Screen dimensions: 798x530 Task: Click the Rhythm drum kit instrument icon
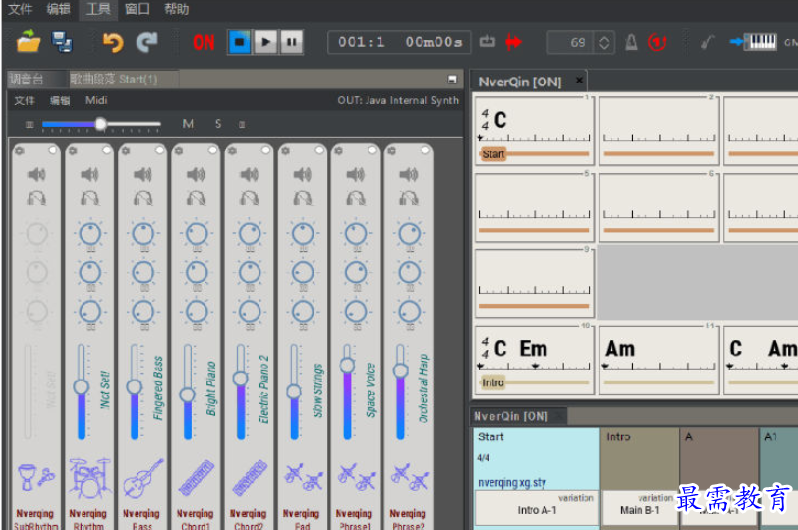pyautogui.click(x=90, y=479)
